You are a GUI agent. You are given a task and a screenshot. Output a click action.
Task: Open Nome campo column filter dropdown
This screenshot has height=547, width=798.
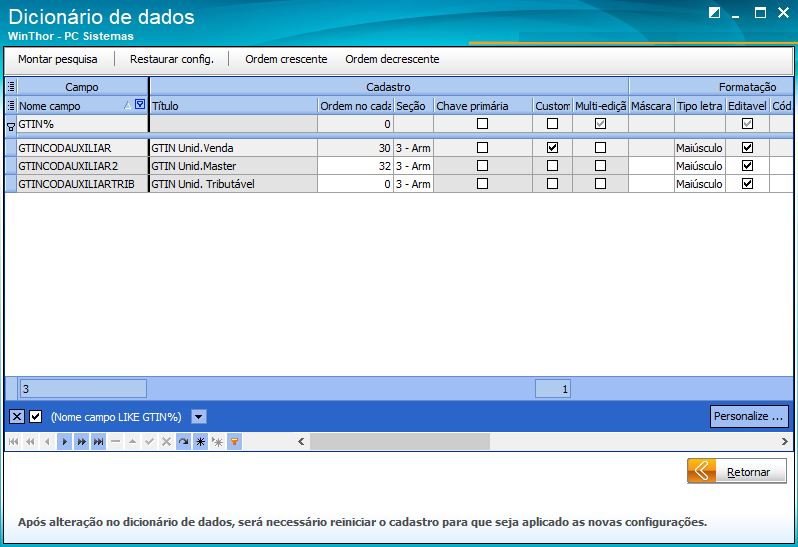[140, 105]
